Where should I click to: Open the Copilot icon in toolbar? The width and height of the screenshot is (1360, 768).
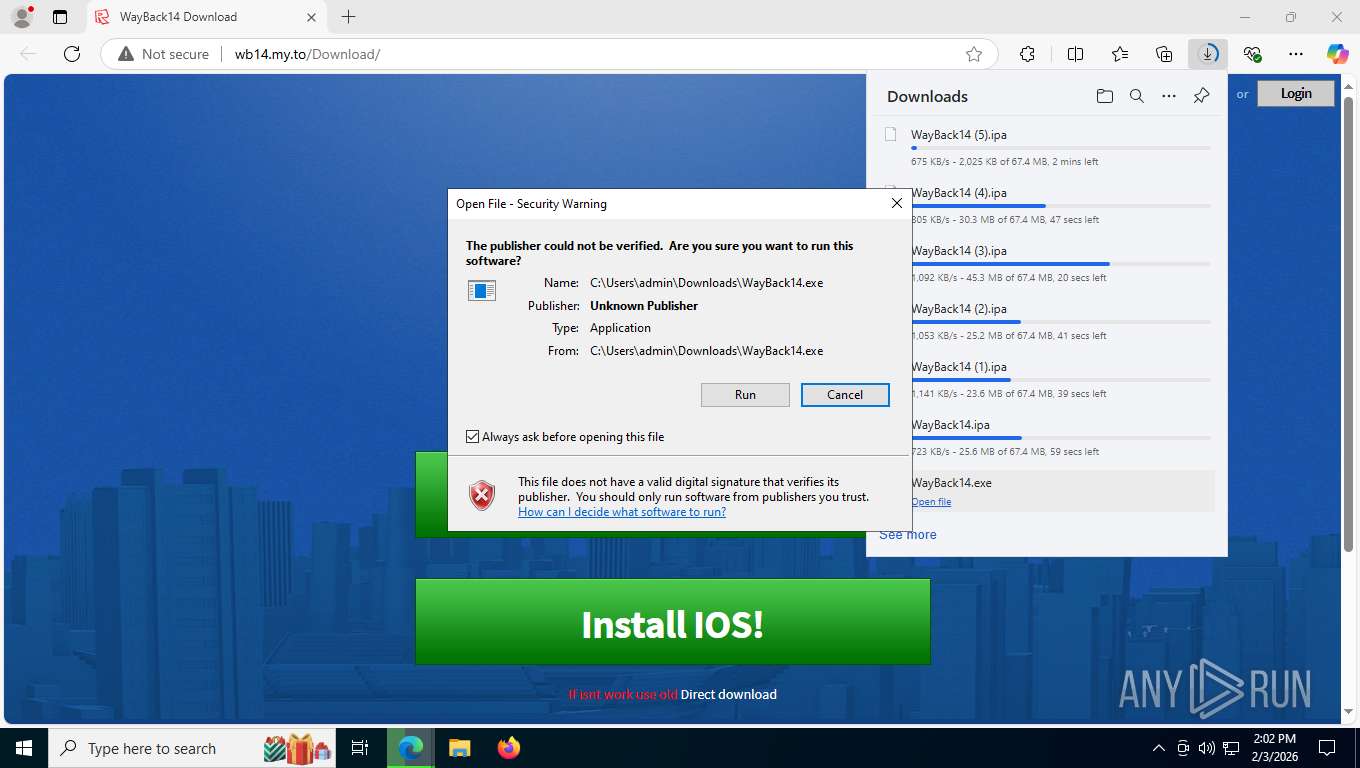(x=1338, y=54)
